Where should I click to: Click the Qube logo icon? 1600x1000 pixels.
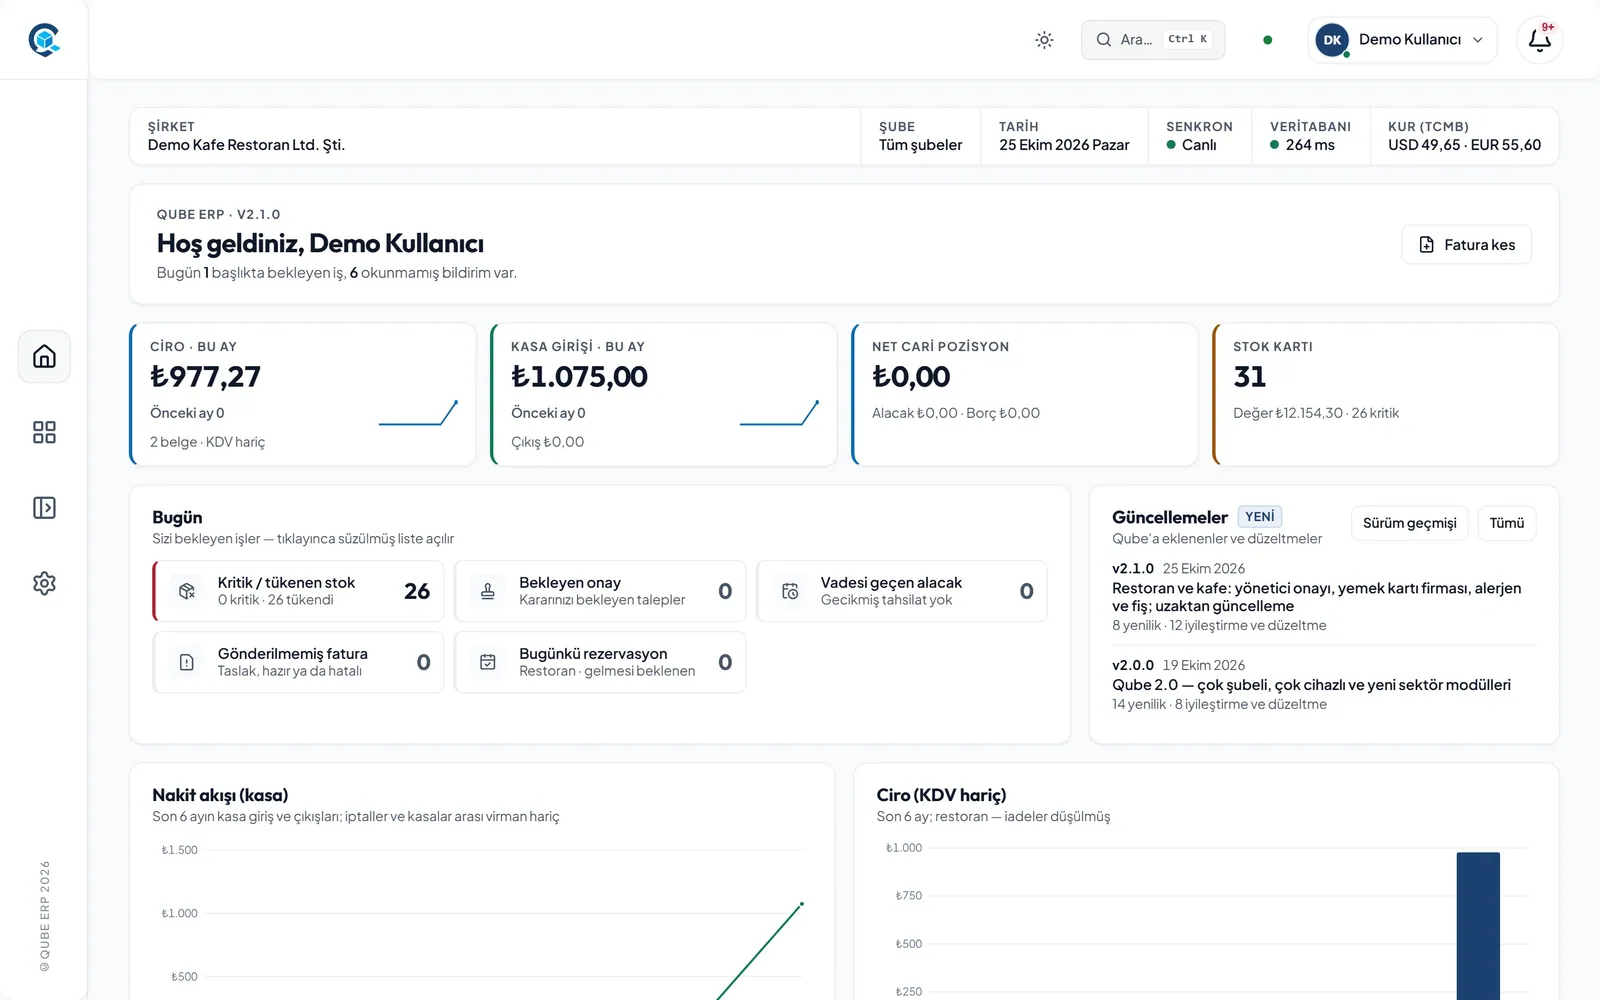point(44,40)
